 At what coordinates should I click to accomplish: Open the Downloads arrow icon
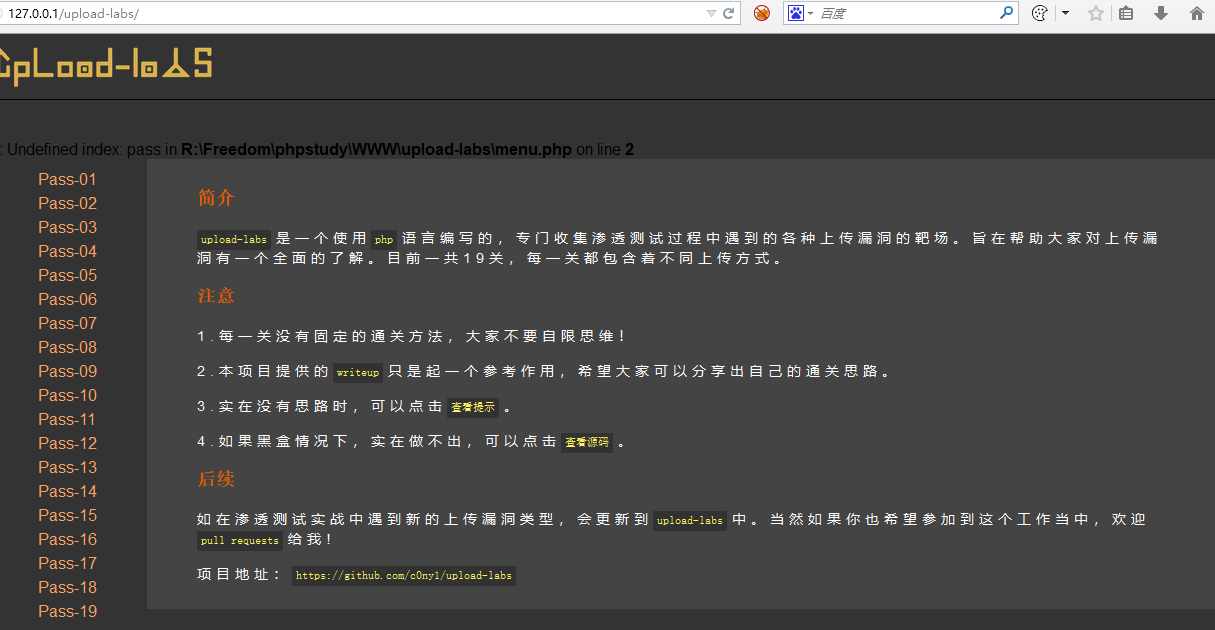[x=1160, y=13]
